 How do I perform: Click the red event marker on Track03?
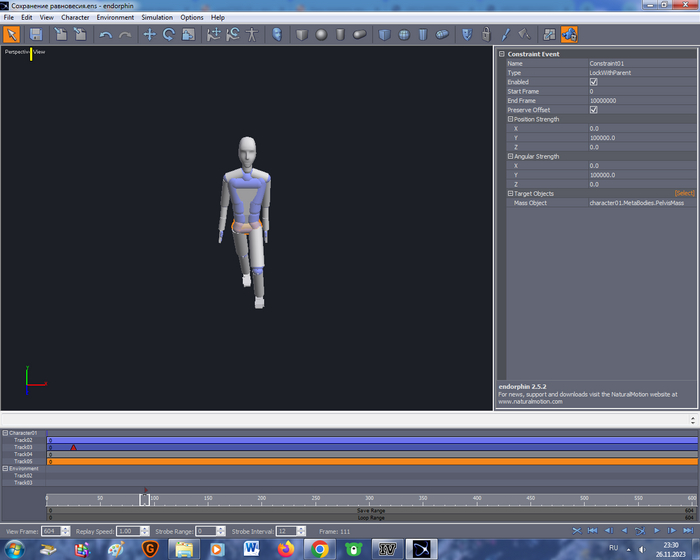tap(73, 447)
